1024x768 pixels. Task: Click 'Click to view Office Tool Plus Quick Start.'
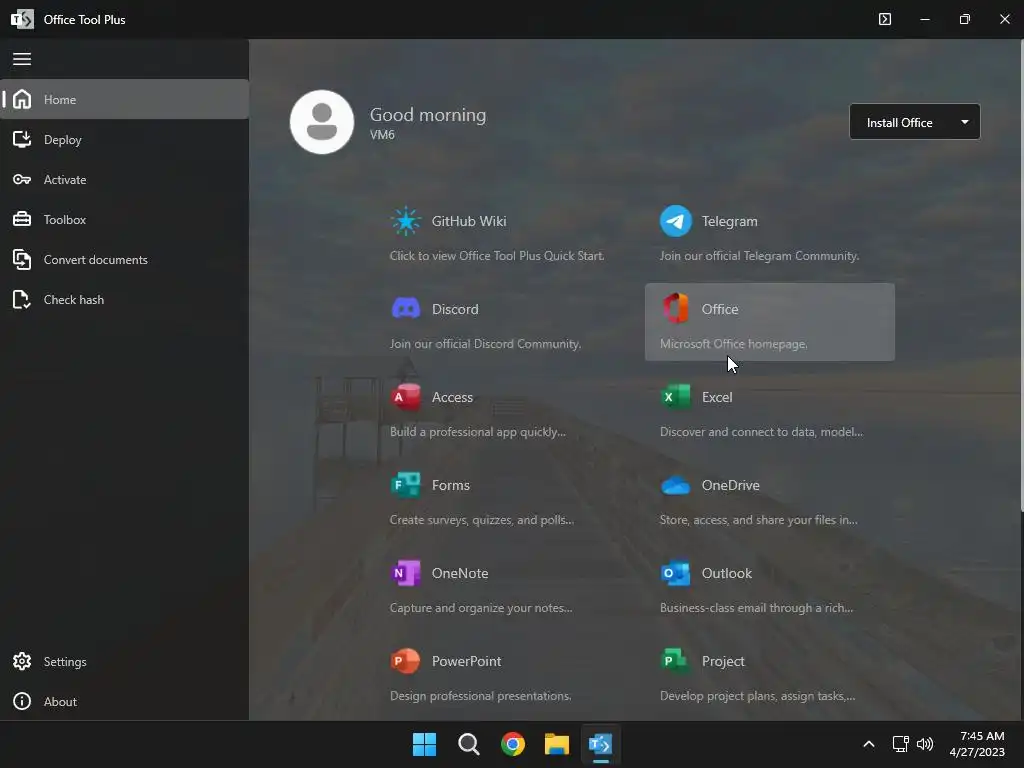[497, 255]
